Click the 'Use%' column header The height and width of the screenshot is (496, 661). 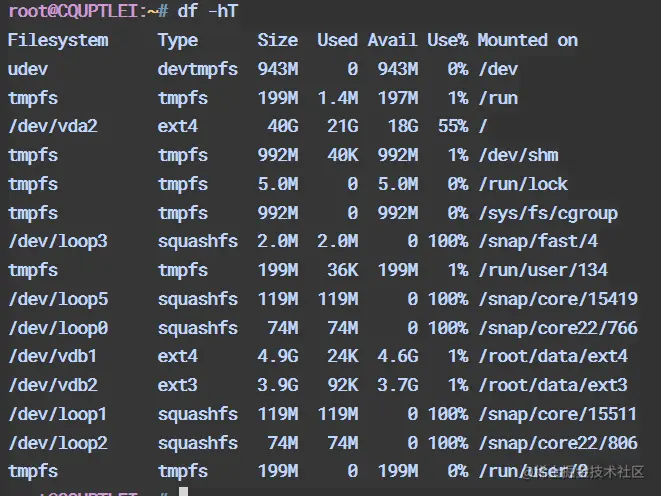447,40
